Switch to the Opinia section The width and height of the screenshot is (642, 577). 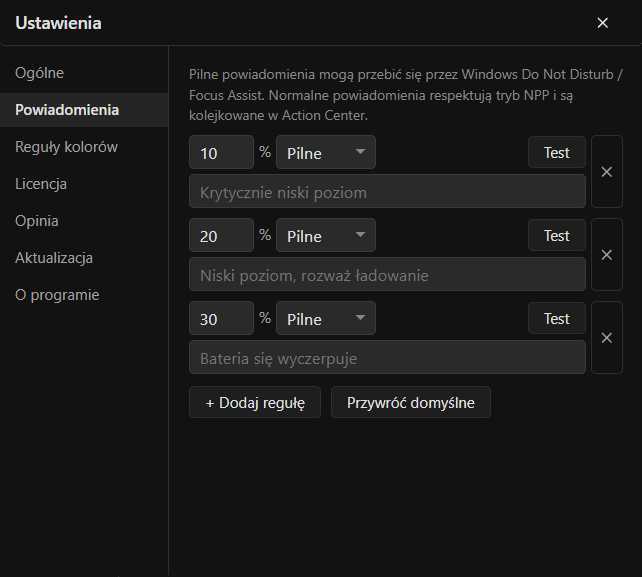coord(84,221)
